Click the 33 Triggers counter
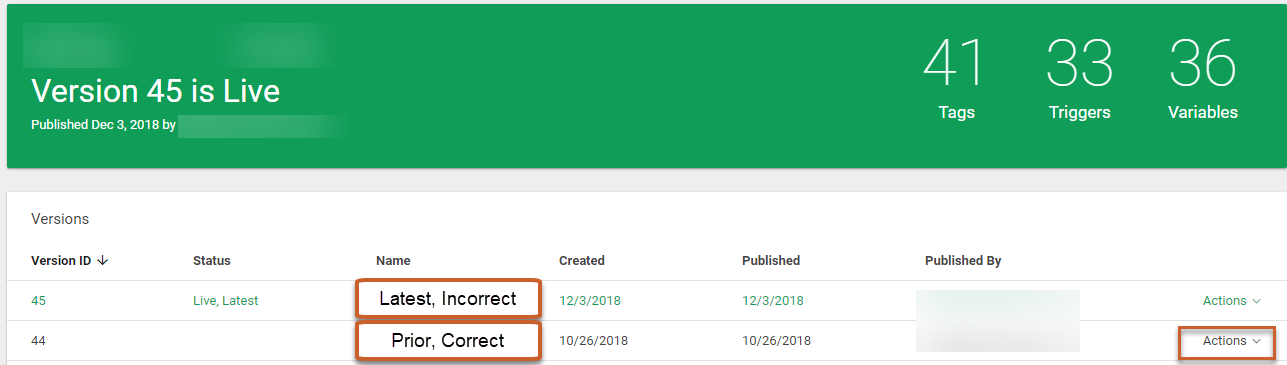1287x365 pixels. pyautogui.click(x=1079, y=77)
